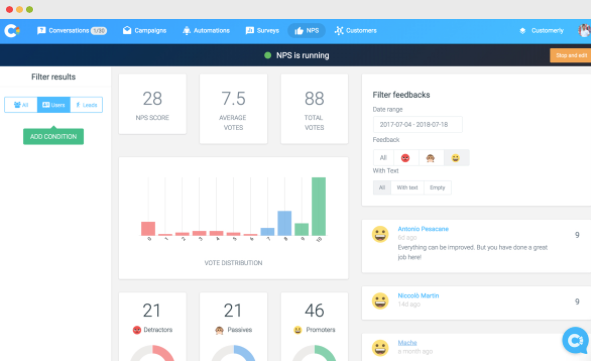Click the green bar for score 10
Image resolution: width=591 pixels, height=361 pixels.
coord(319,207)
